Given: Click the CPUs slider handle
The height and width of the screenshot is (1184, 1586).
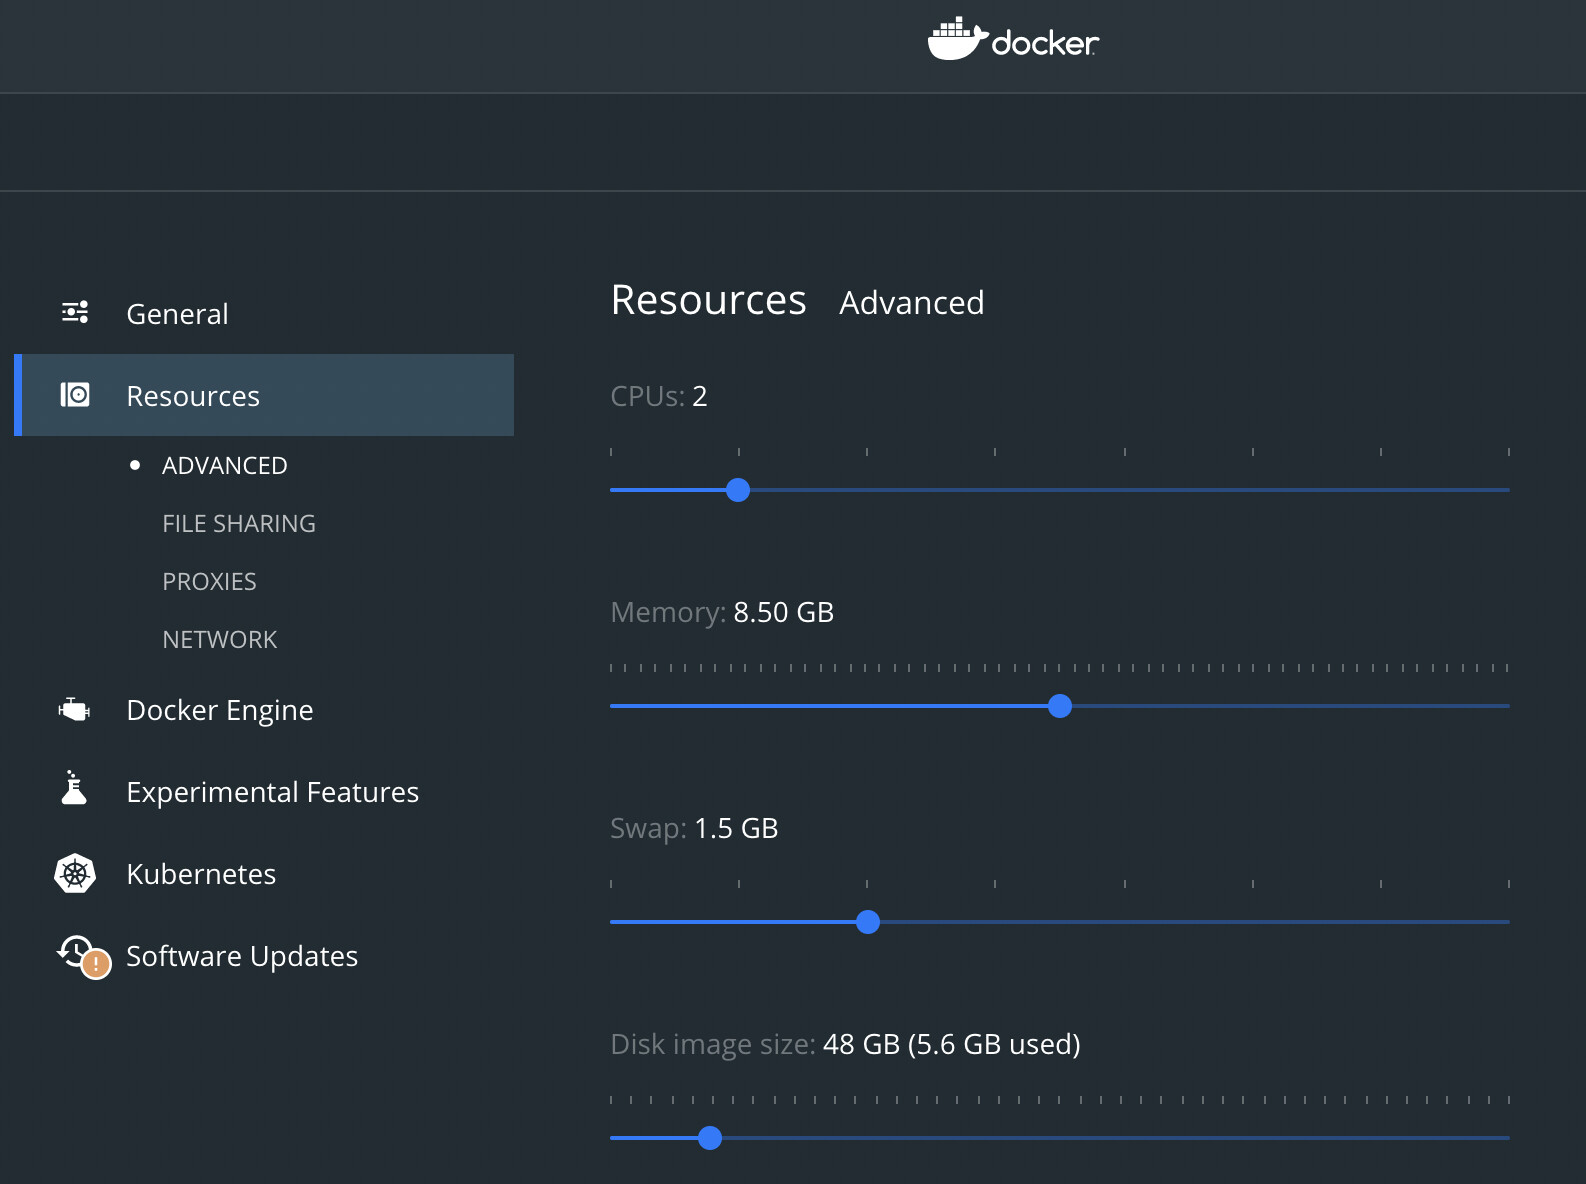Looking at the screenshot, I should coord(738,490).
